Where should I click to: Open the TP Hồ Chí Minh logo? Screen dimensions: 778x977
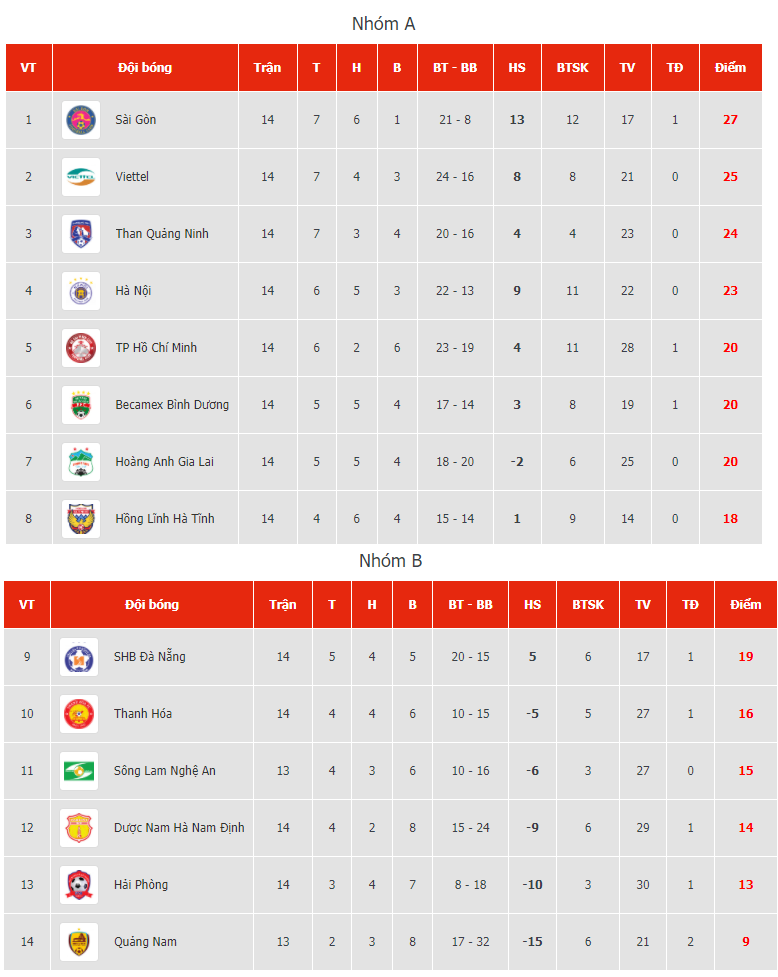(81, 348)
